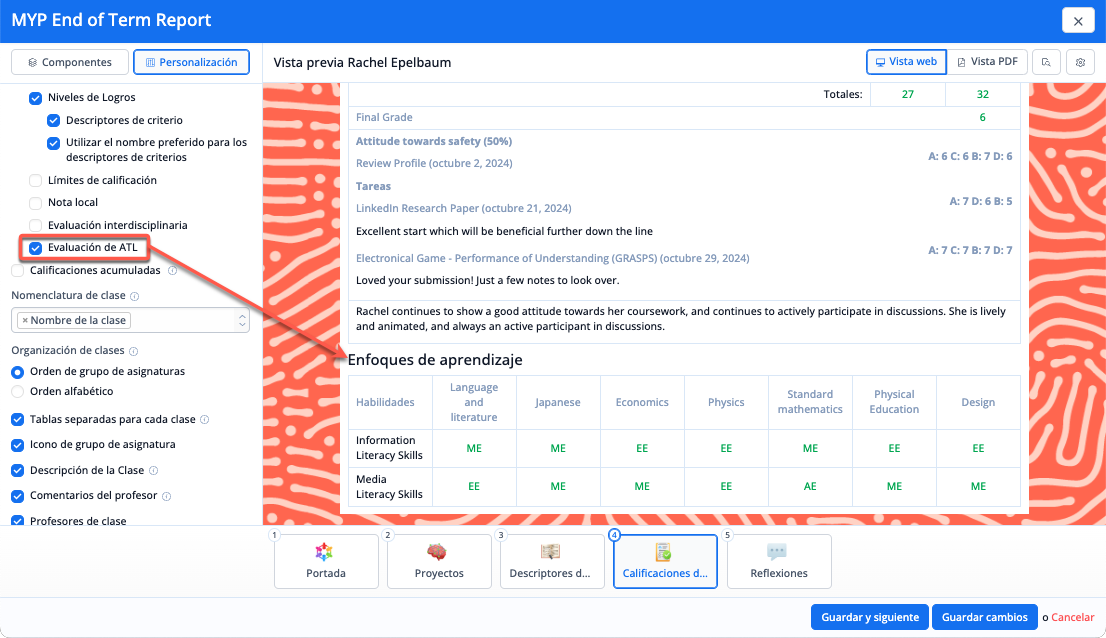
Task: Remove the Nombre de la clase tag
Action: tap(24, 321)
